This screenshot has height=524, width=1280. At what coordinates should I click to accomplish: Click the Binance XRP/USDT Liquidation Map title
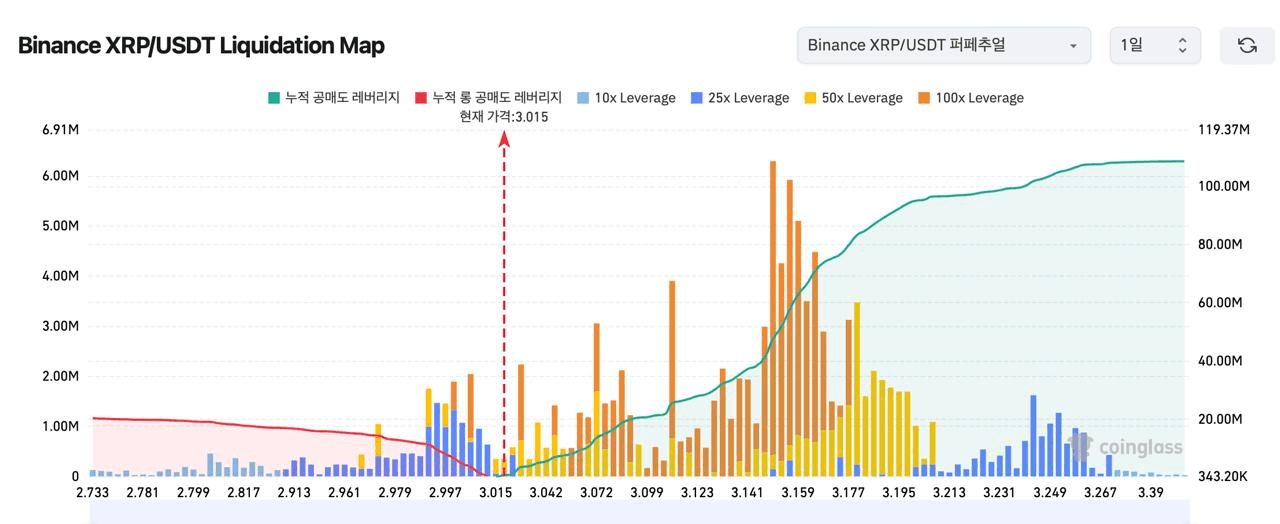pyautogui.click(x=201, y=45)
